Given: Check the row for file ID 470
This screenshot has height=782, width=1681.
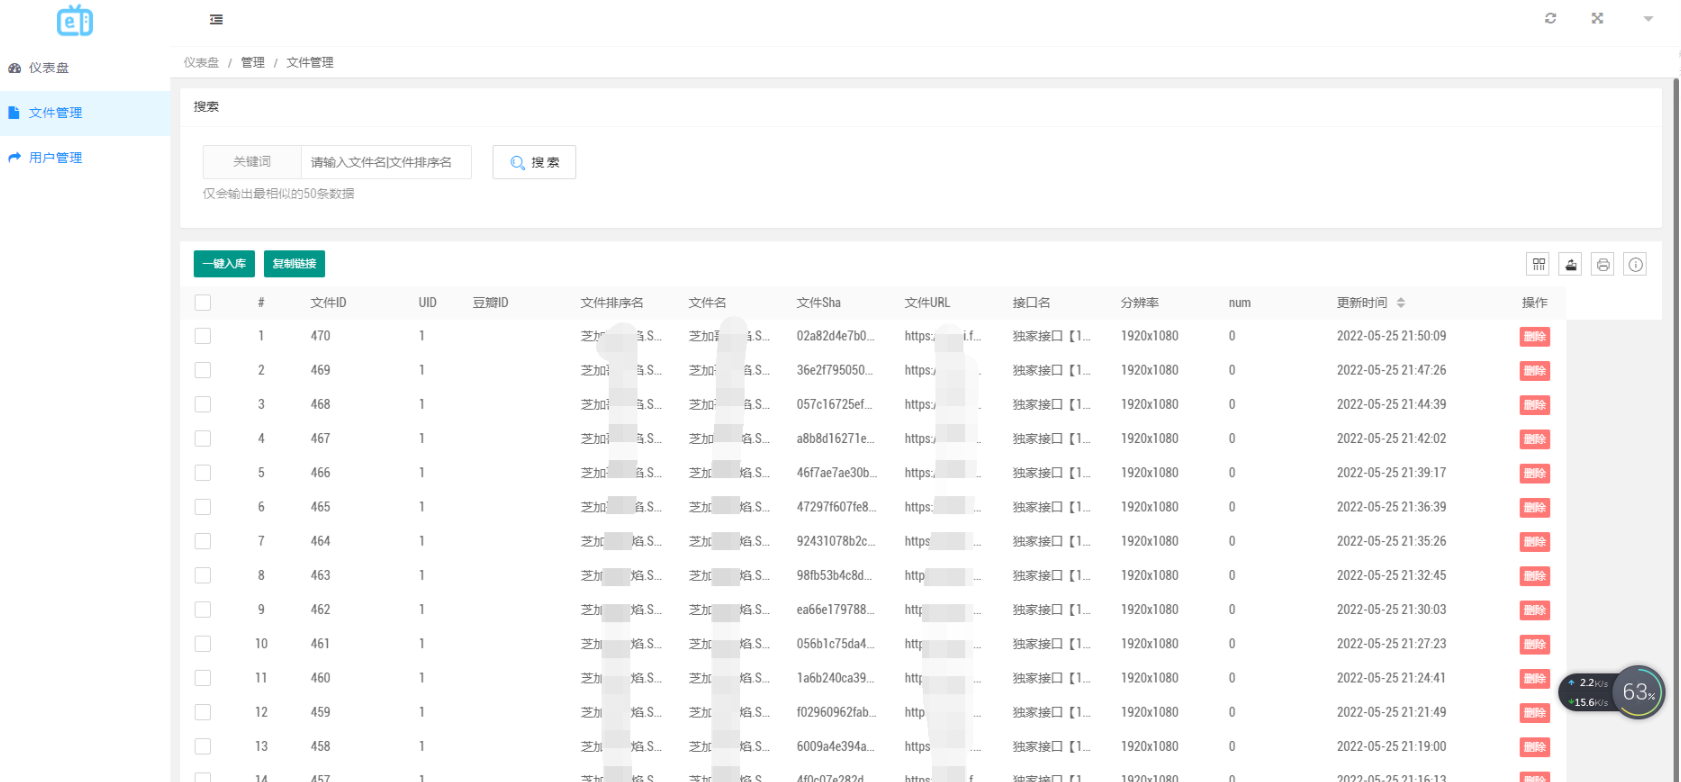Looking at the screenshot, I should [x=203, y=336].
